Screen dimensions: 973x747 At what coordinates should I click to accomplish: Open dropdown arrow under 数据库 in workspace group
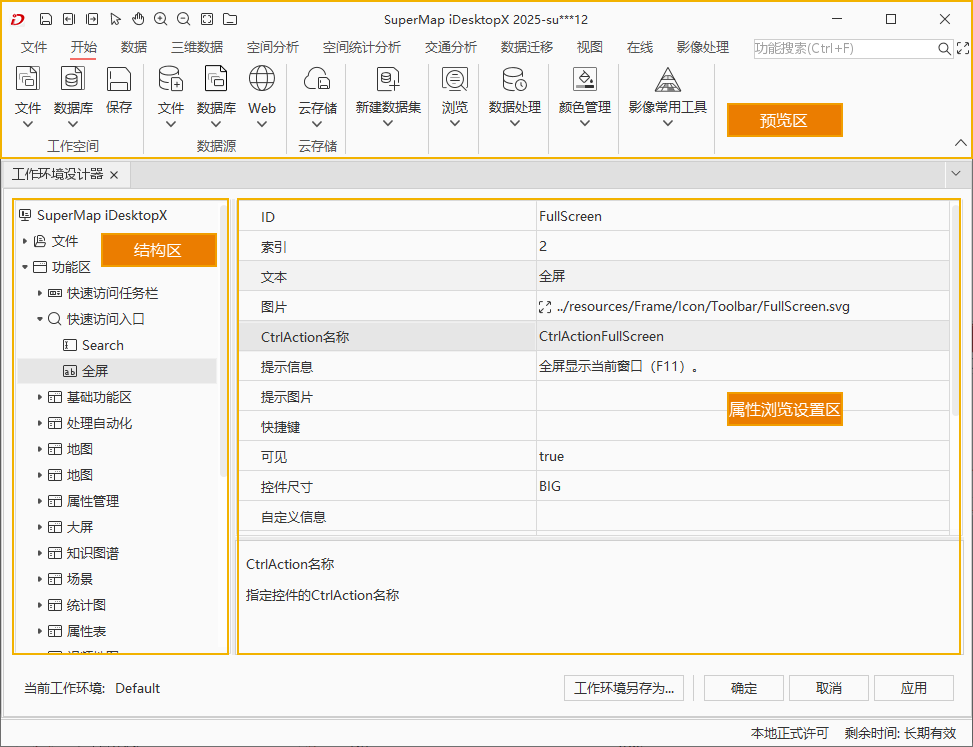(73, 125)
